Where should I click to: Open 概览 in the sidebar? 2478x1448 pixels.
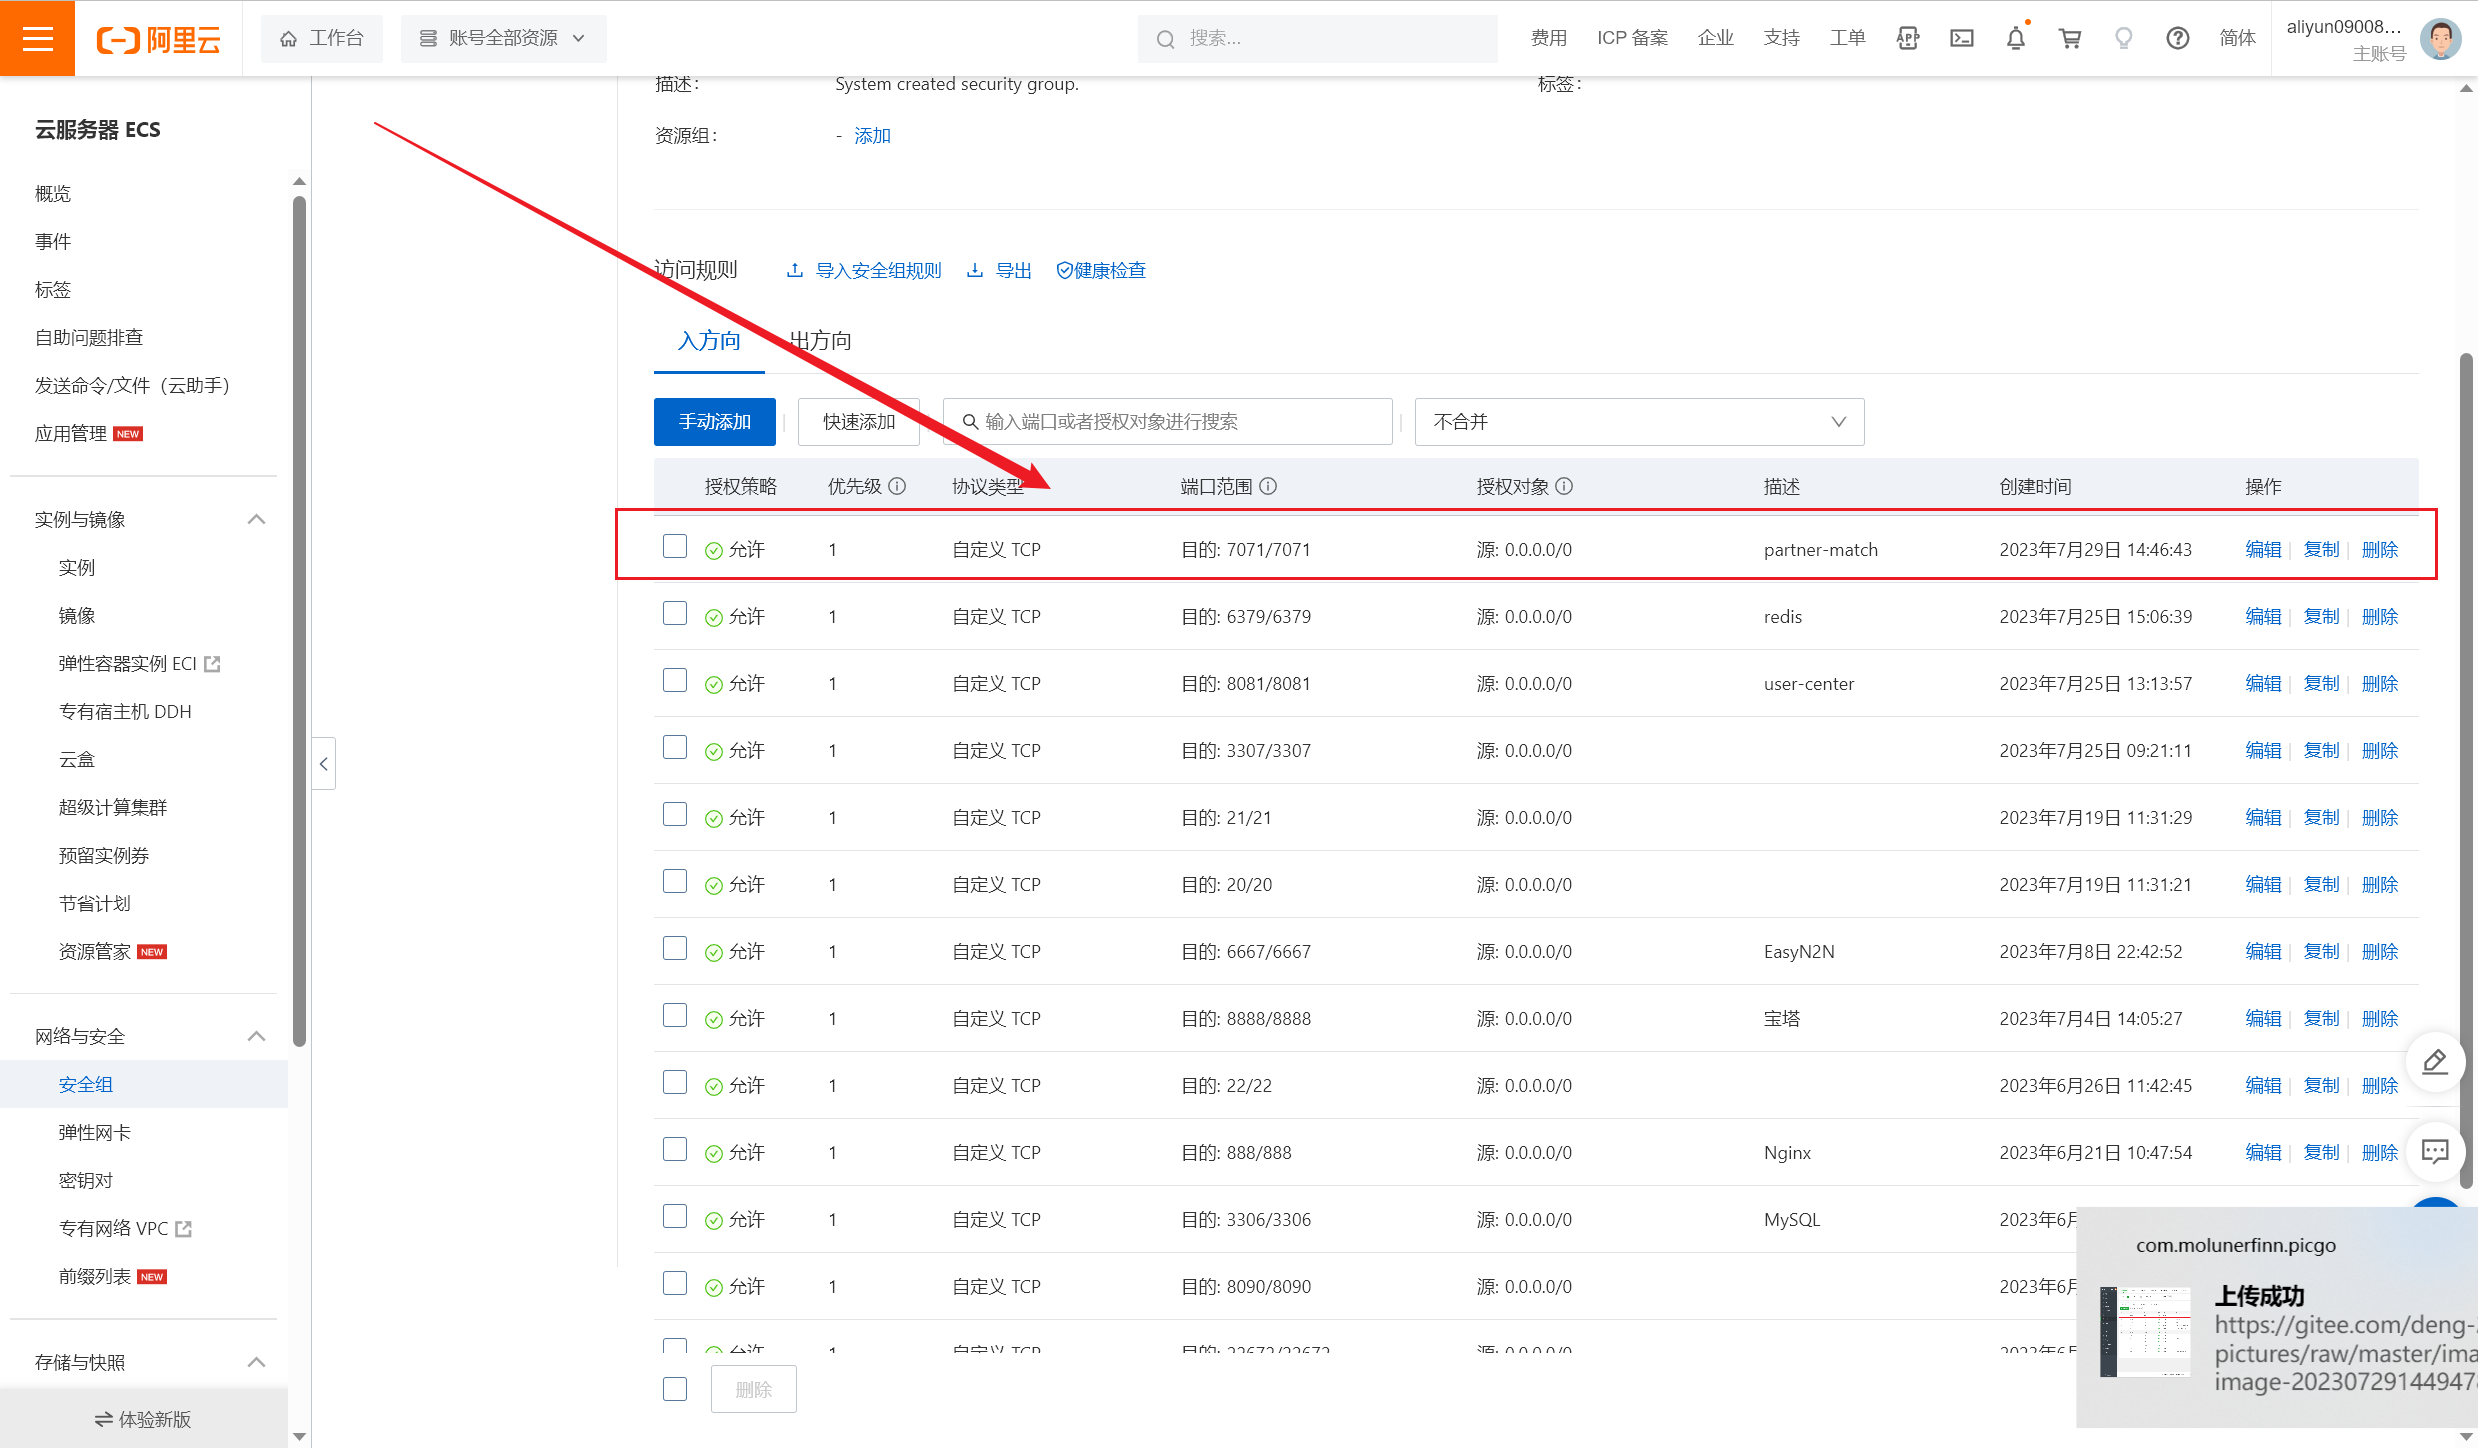tap(53, 193)
